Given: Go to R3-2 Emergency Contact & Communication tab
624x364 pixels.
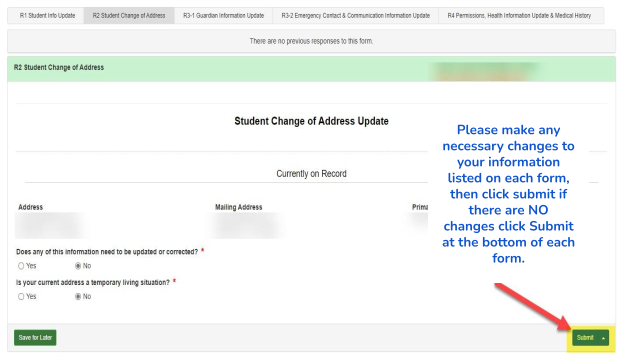Looking at the screenshot, I should (x=355, y=16).
